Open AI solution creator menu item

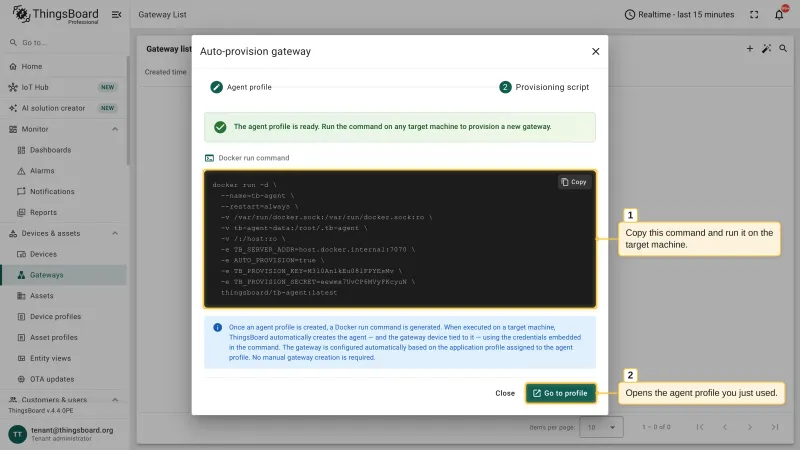(x=64, y=108)
